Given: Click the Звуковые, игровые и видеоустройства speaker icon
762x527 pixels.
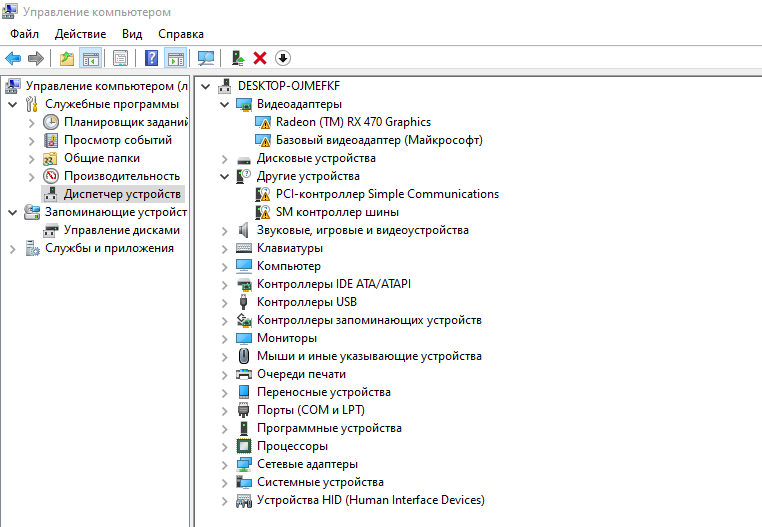Looking at the screenshot, I should click(x=243, y=230).
